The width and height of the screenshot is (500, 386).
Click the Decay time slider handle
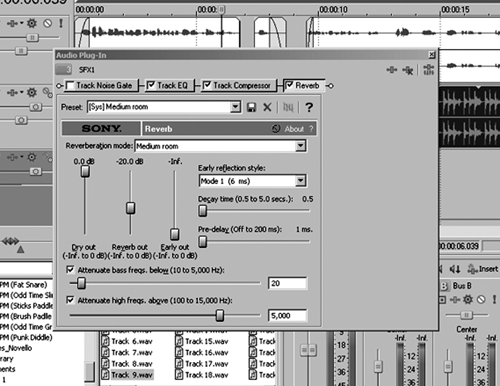click(x=202, y=211)
